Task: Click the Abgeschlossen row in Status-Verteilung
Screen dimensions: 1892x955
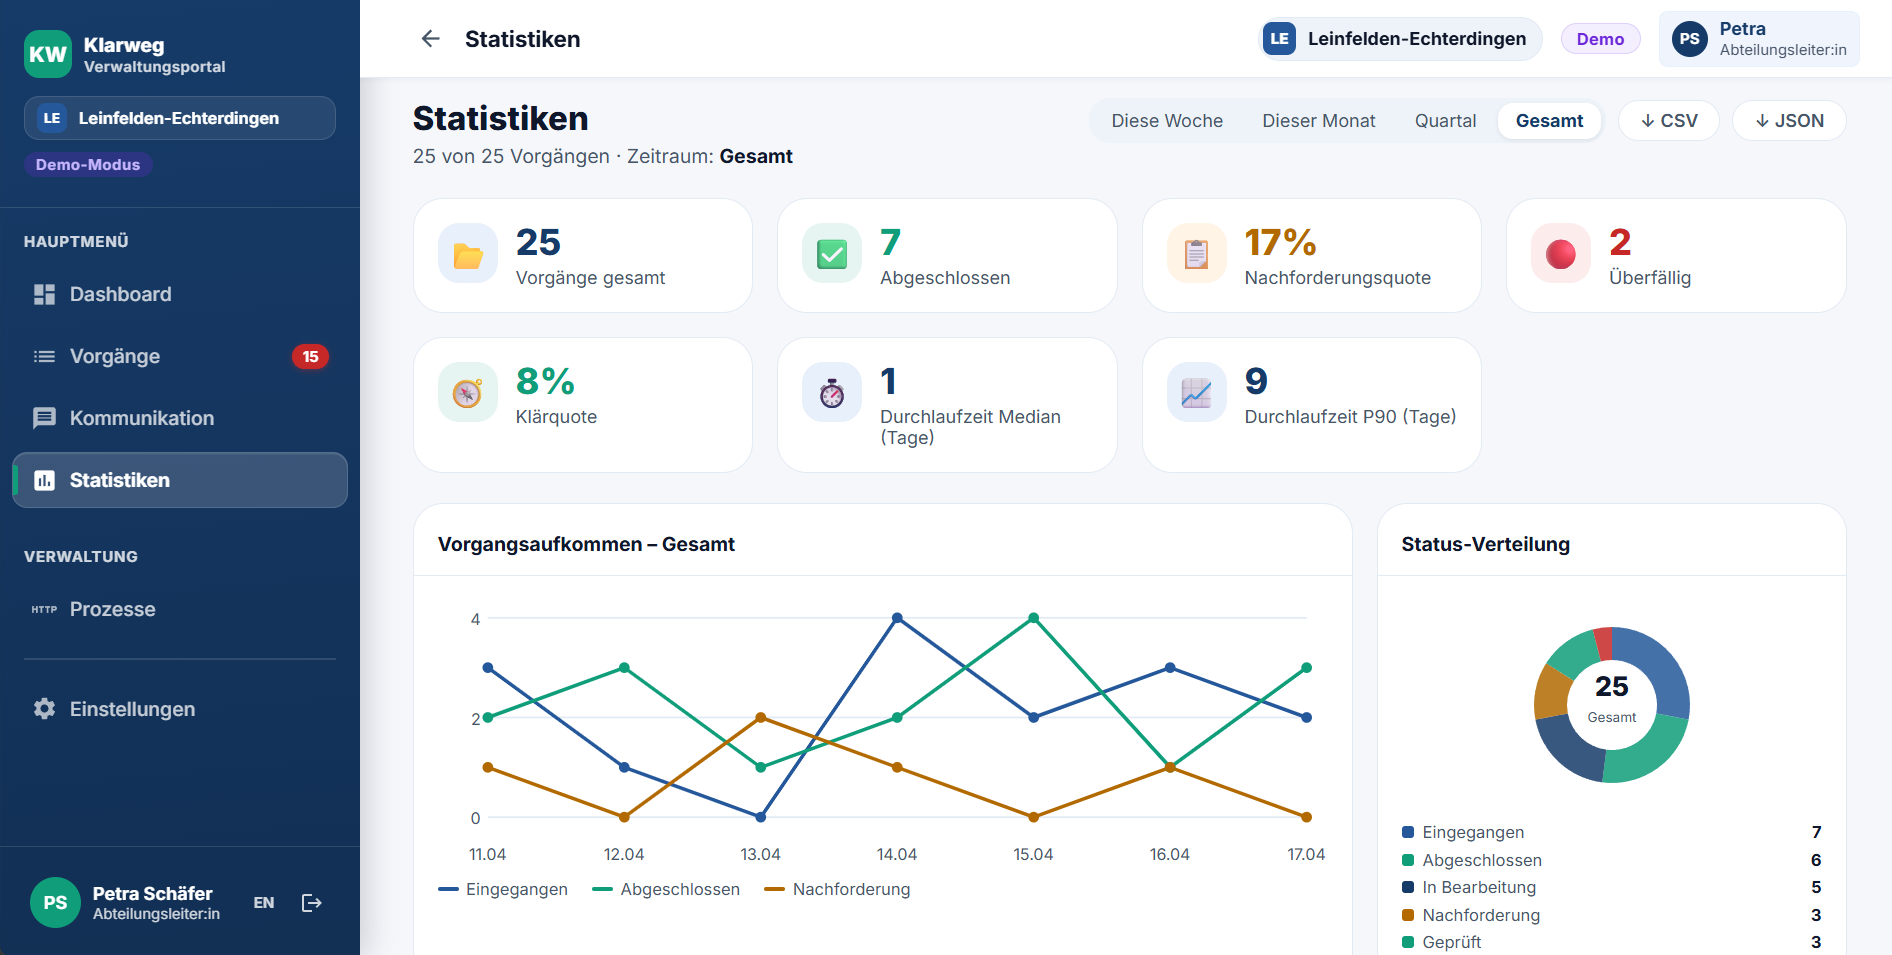Action: point(1612,860)
